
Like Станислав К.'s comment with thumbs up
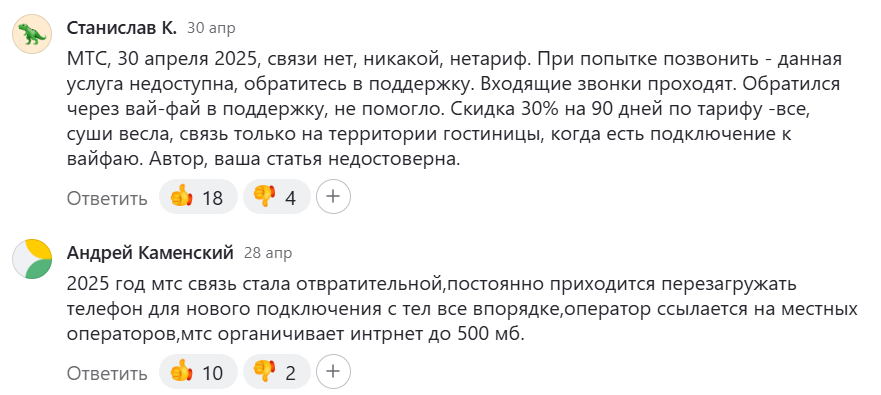point(198,197)
